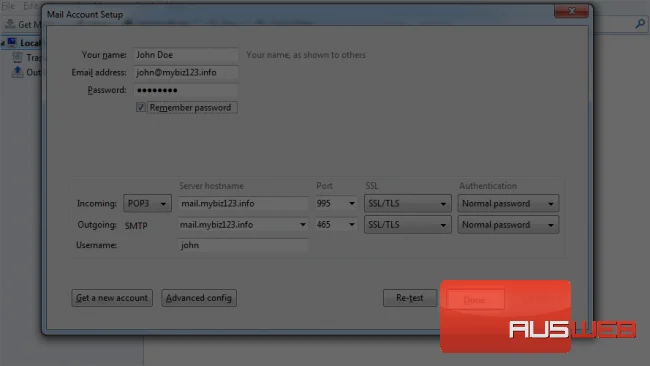Open Advanced config
Image resolution: width=650 pixels, height=366 pixels.
click(x=199, y=298)
